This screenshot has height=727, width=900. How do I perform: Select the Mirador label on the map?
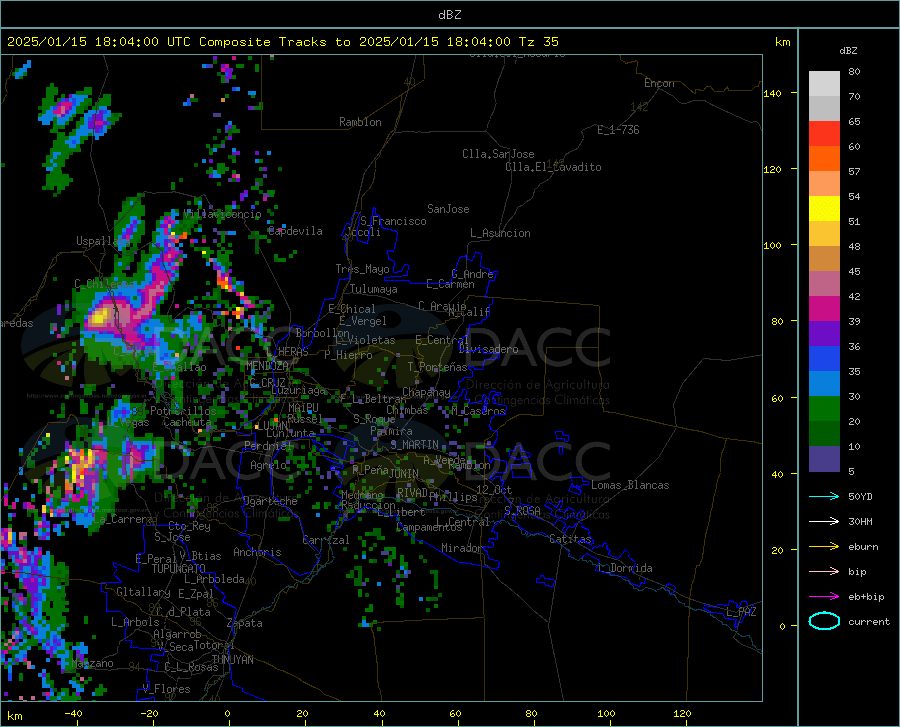tap(461, 548)
